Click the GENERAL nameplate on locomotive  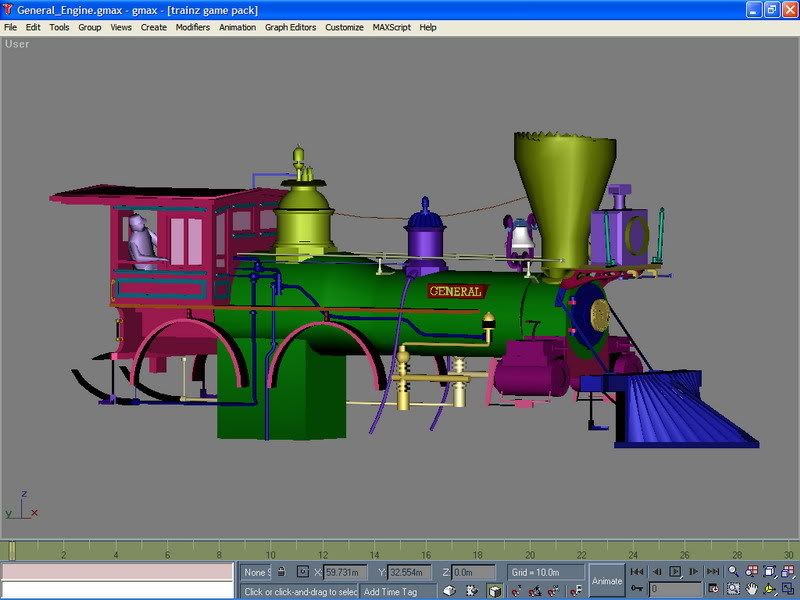pos(456,291)
